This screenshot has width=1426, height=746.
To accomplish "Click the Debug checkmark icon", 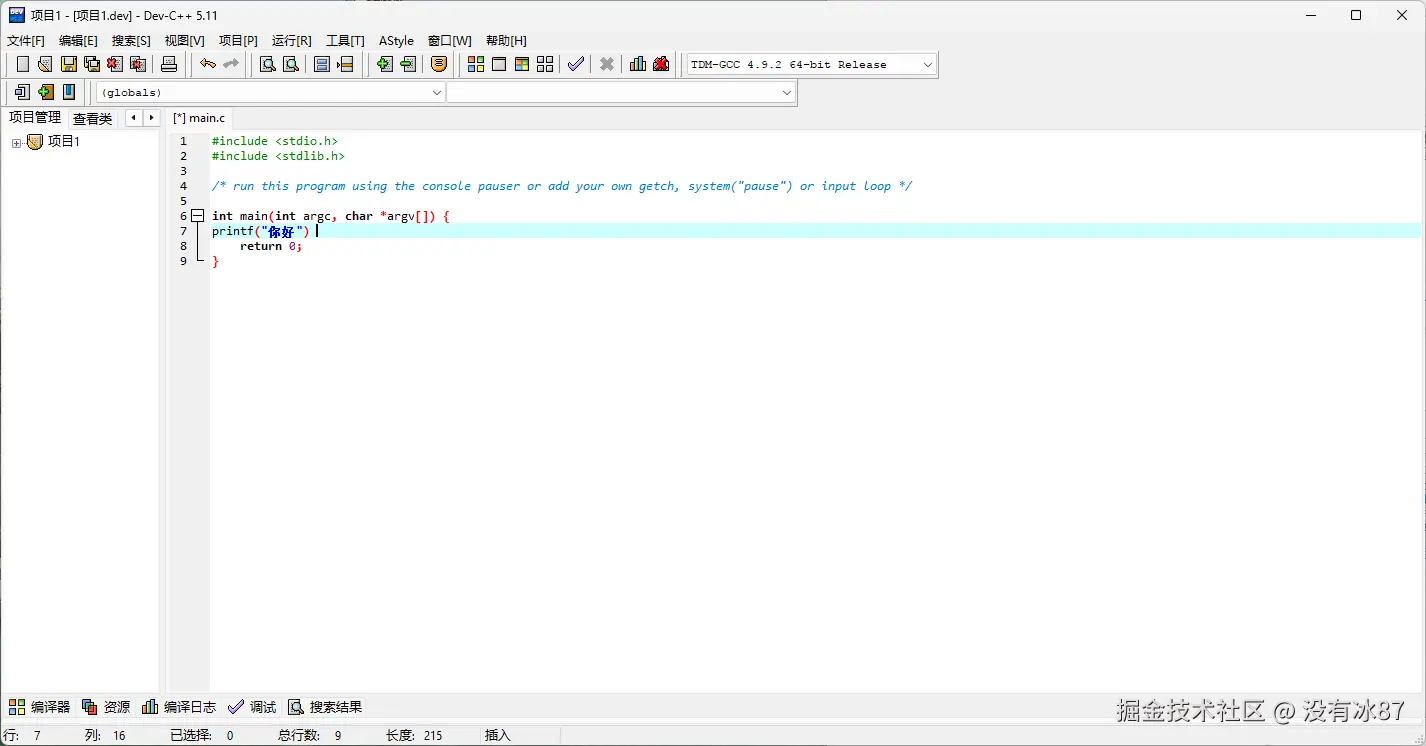I will (576, 64).
